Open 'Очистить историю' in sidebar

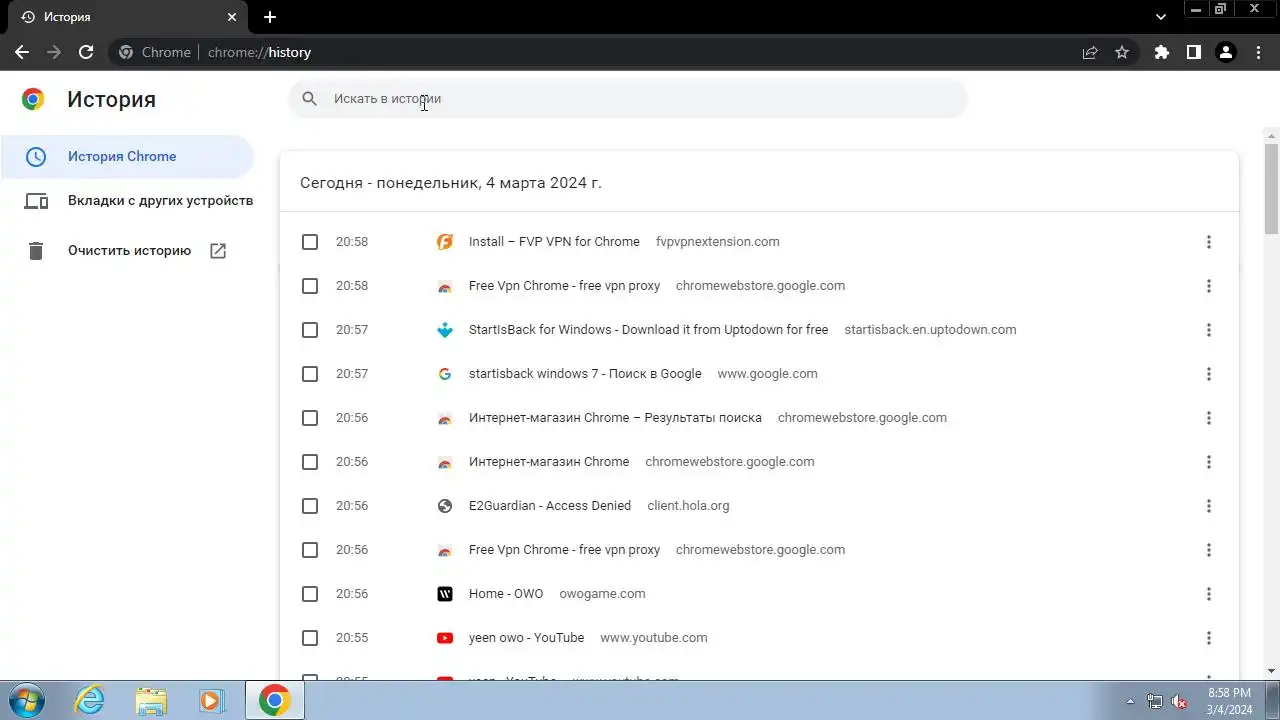click(127, 251)
